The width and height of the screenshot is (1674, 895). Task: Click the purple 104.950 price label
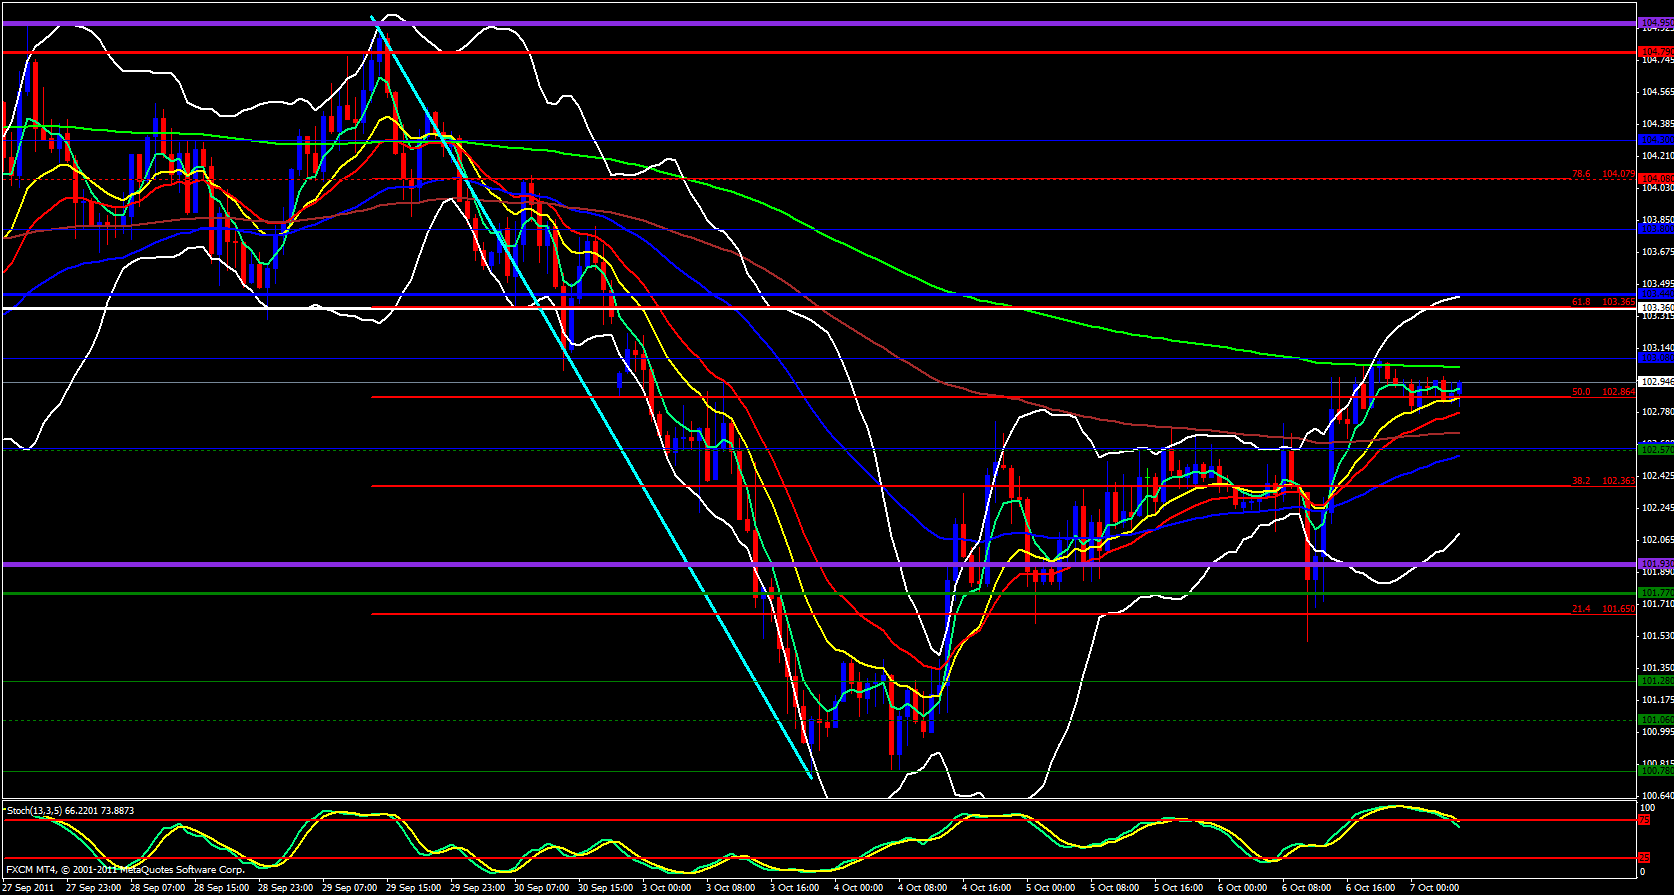pos(1655,22)
